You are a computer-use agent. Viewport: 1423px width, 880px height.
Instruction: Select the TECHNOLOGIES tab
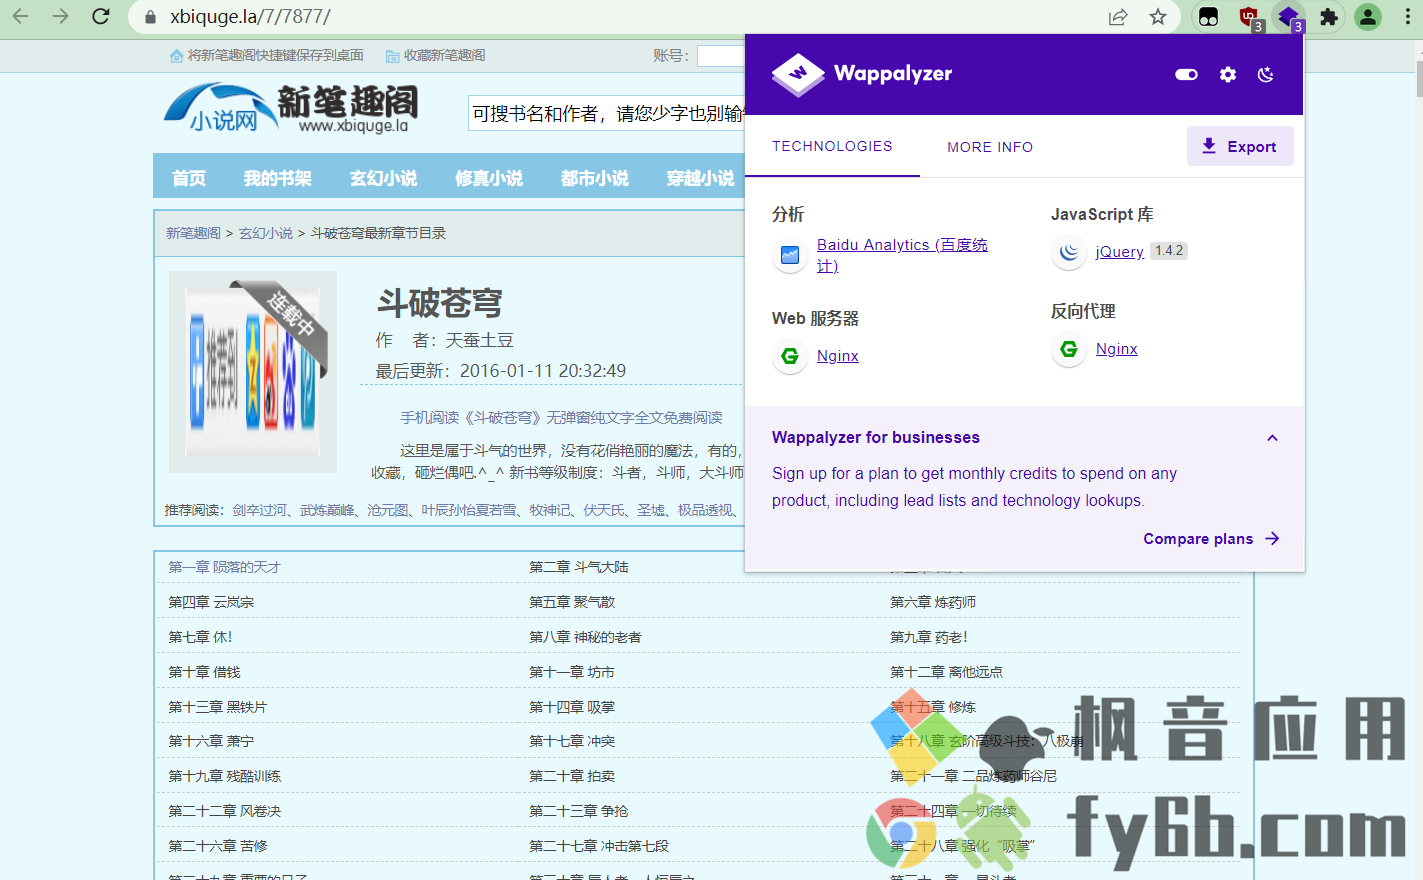tap(832, 146)
